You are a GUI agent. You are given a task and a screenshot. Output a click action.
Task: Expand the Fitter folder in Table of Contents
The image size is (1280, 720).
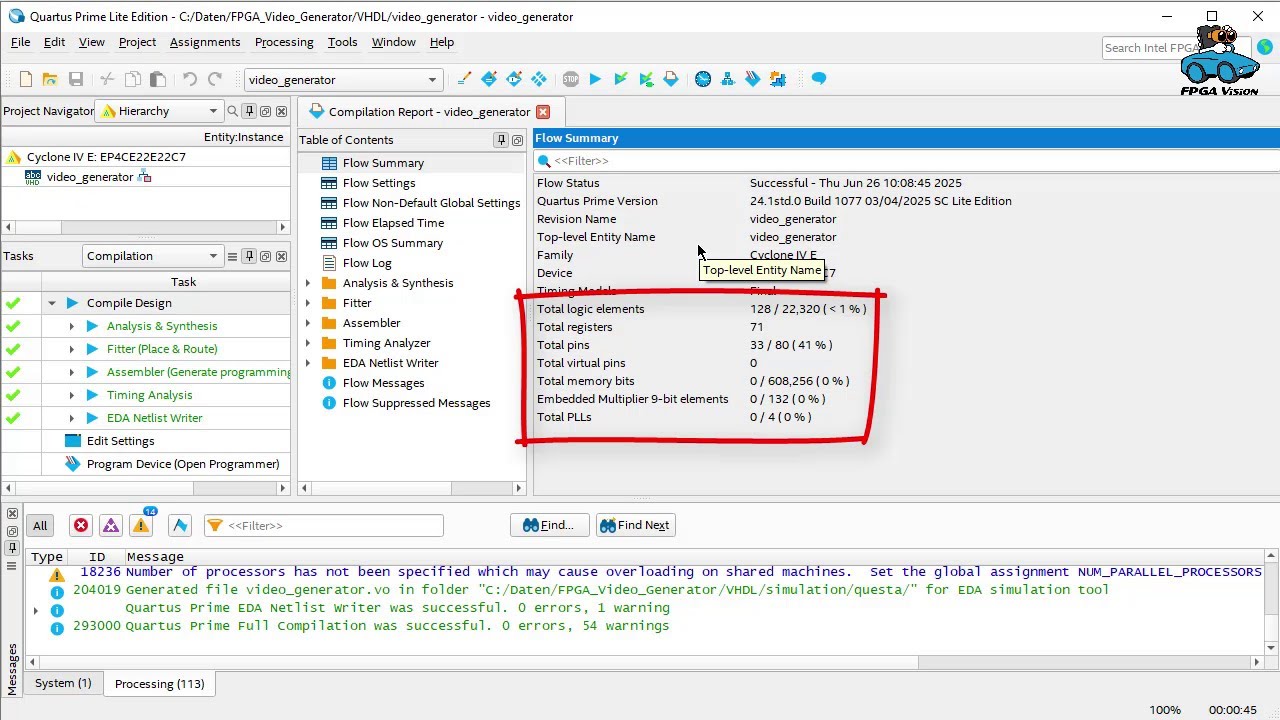click(308, 303)
